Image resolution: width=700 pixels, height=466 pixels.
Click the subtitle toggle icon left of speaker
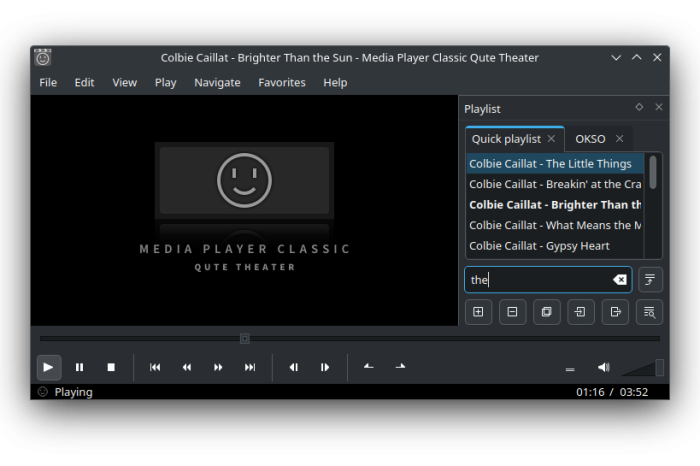(570, 369)
